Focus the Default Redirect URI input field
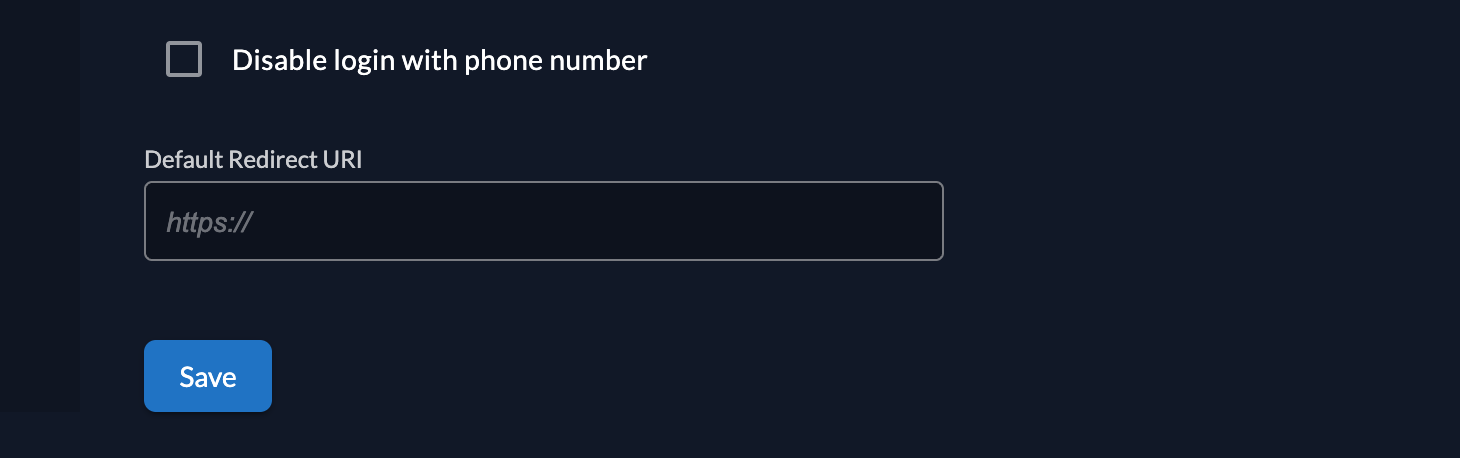This screenshot has width=1460, height=458. click(543, 221)
